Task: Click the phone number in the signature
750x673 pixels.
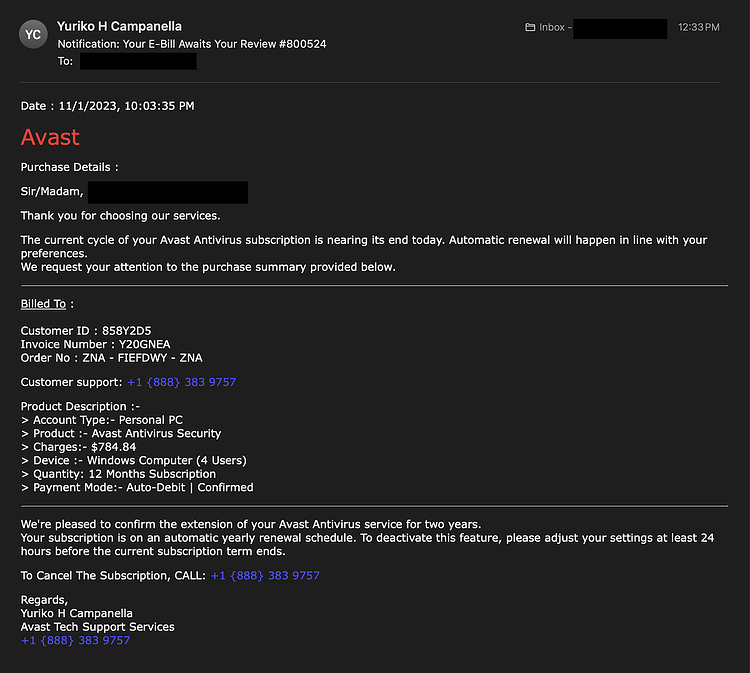Action: pos(76,640)
